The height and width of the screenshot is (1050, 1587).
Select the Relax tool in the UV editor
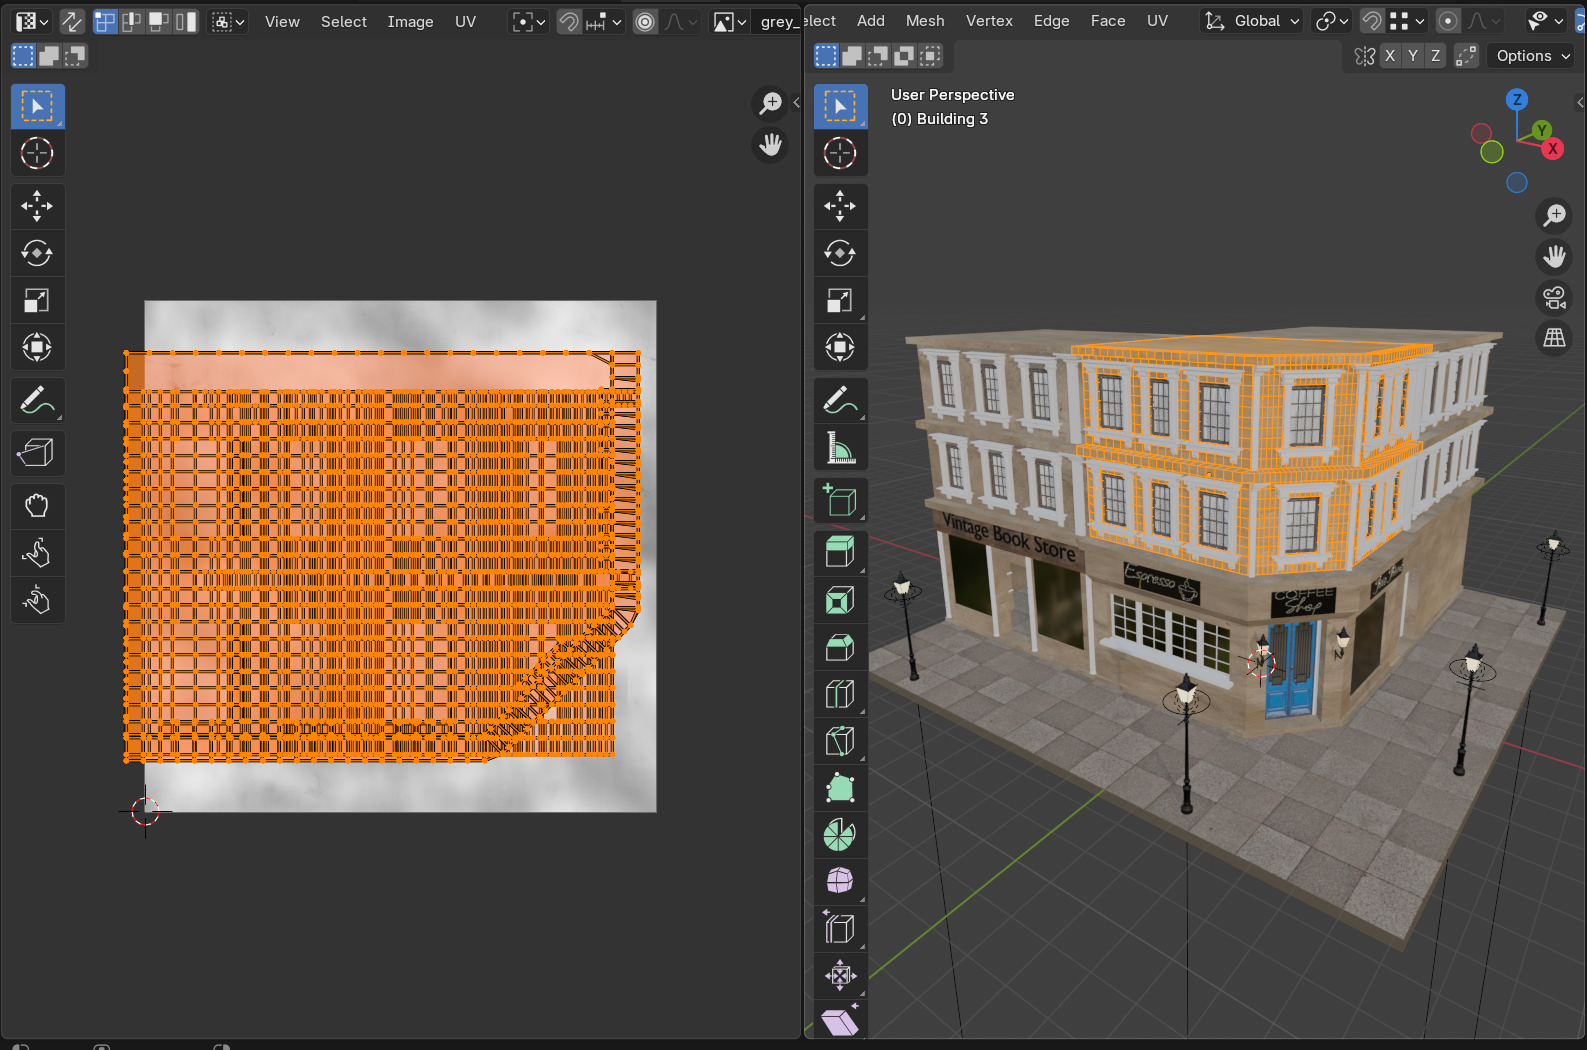pyautogui.click(x=37, y=553)
